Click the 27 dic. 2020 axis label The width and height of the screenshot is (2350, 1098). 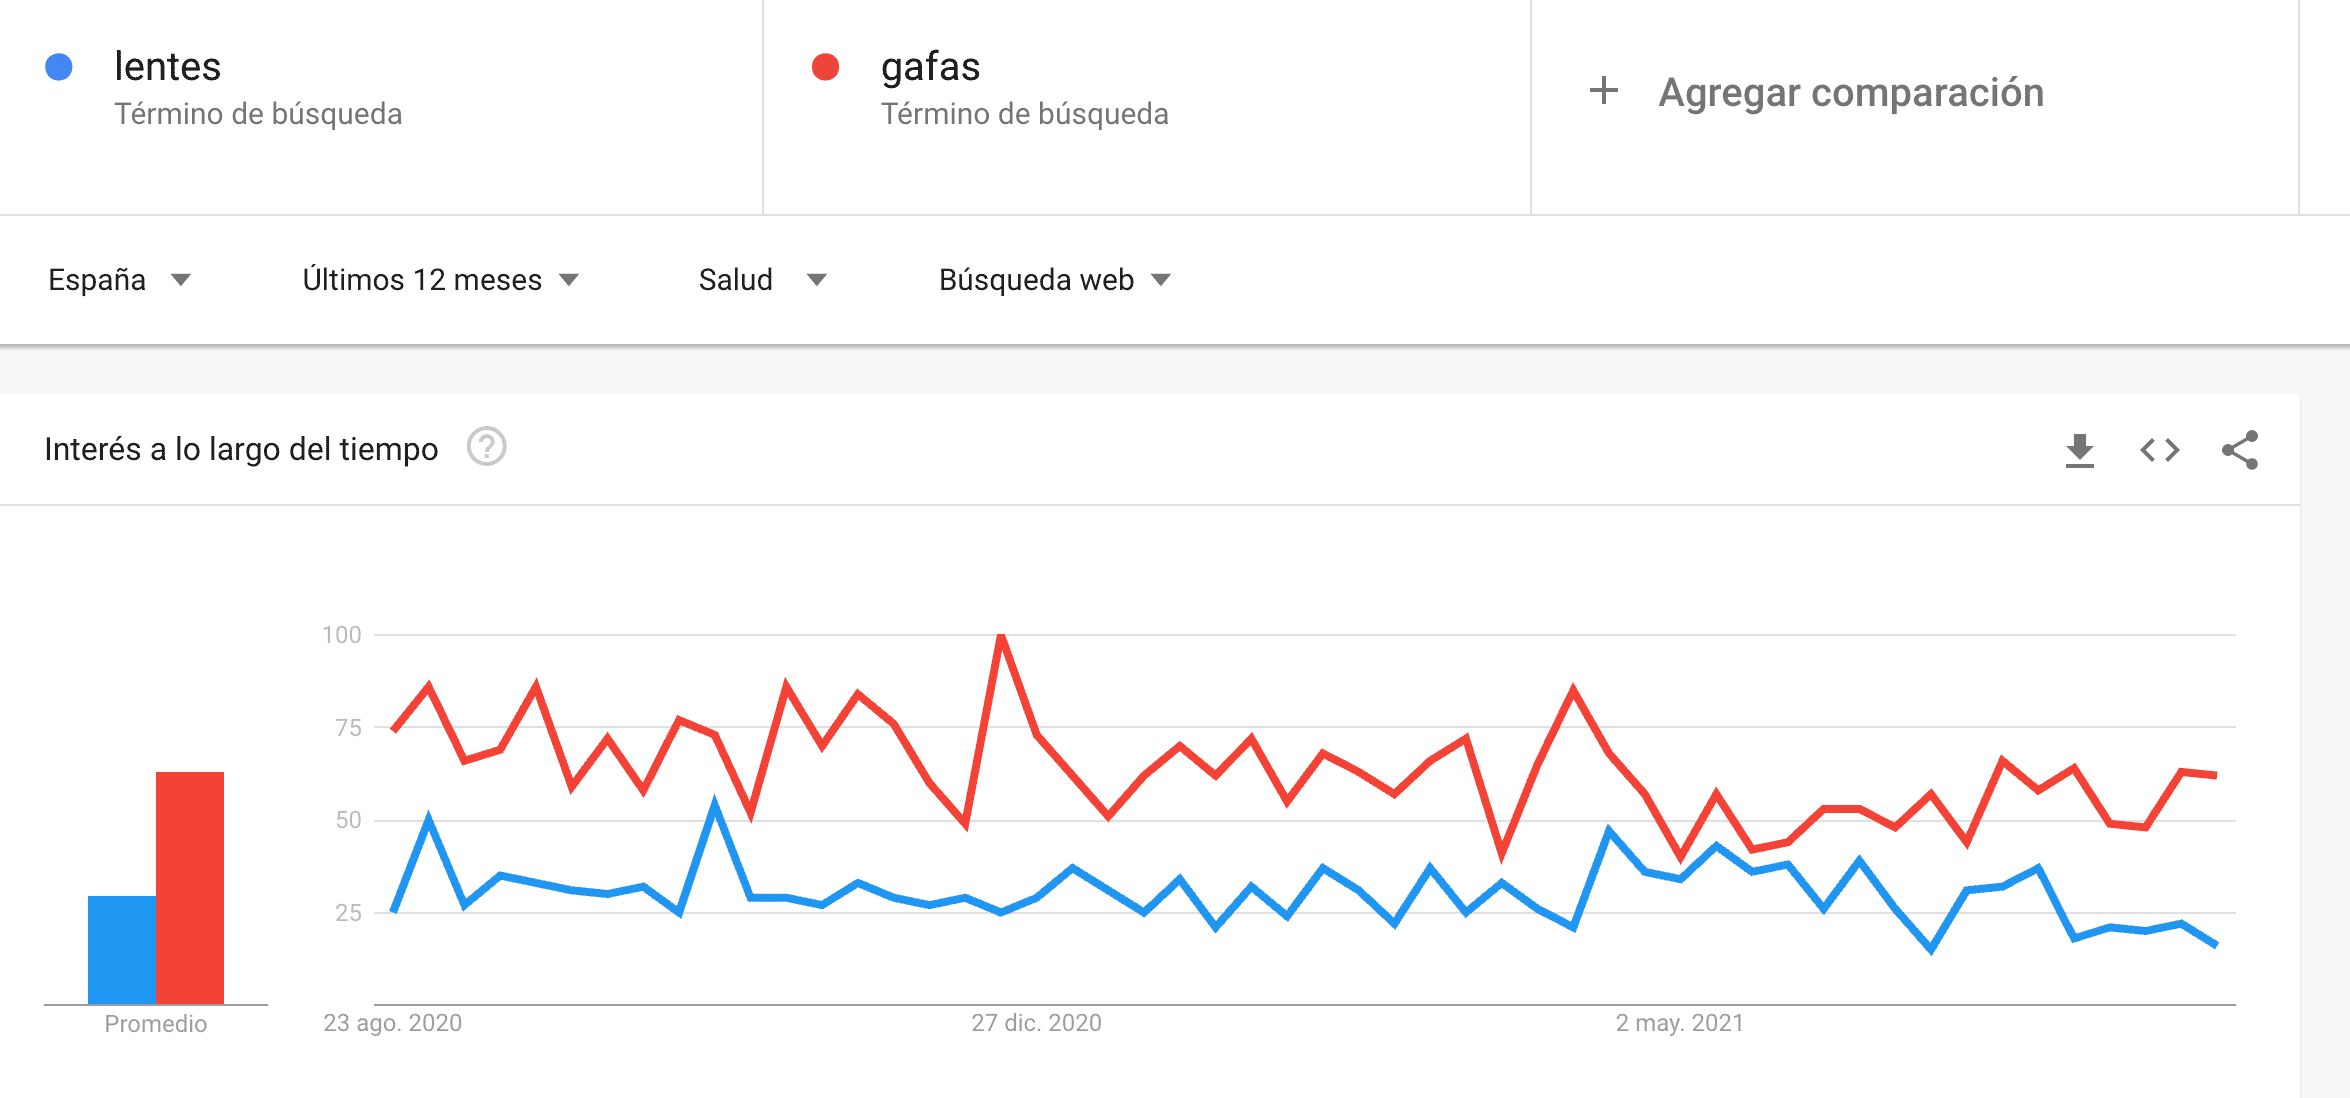point(1036,1023)
